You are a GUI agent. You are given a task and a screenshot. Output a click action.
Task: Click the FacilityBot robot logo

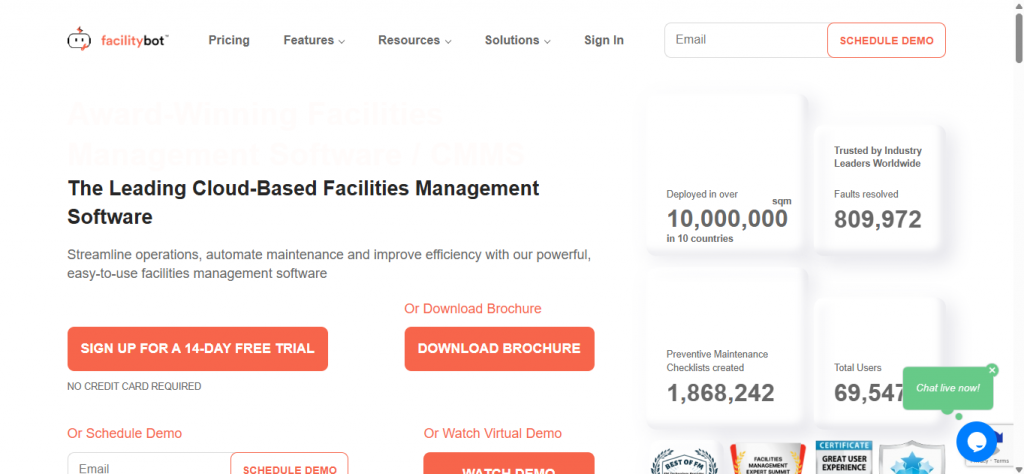pyautogui.click(x=80, y=41)
